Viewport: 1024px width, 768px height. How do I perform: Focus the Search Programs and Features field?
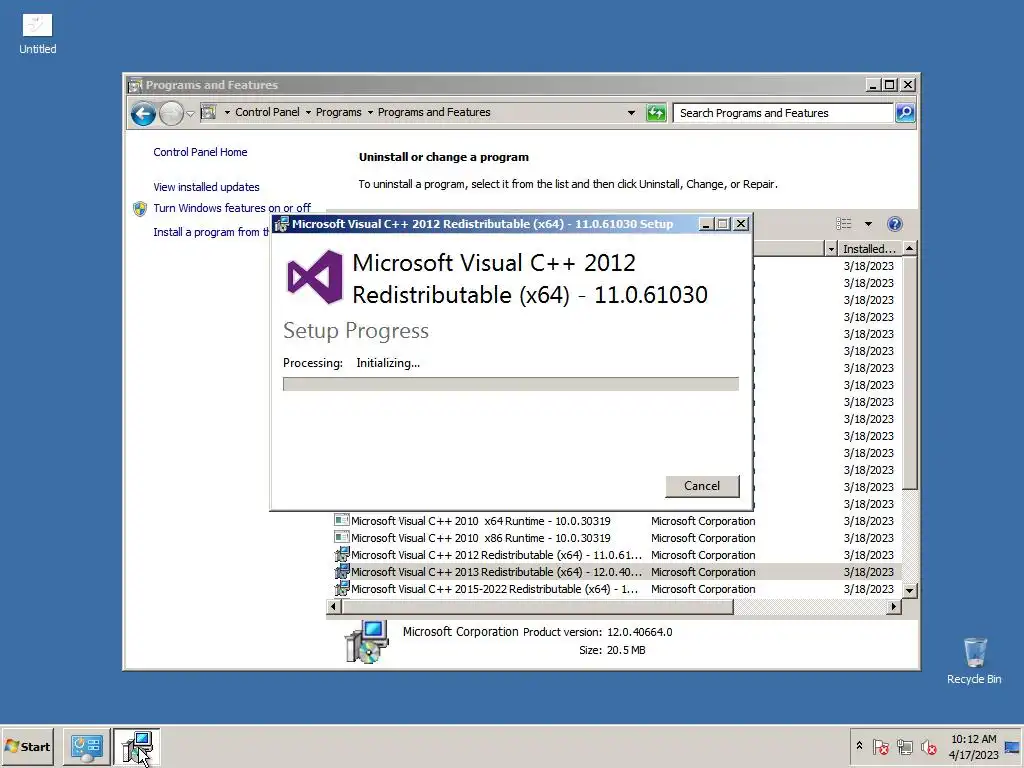tap(783, 113)
